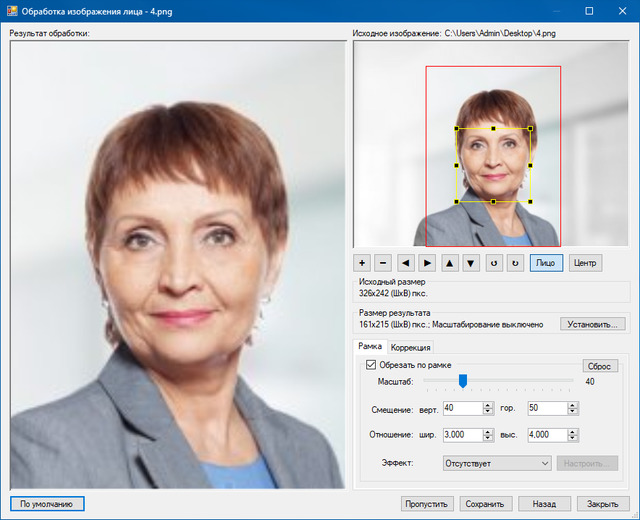Increase the выс. ratio value
Viewport: 640px width, 520px height.
coord(573,432)
